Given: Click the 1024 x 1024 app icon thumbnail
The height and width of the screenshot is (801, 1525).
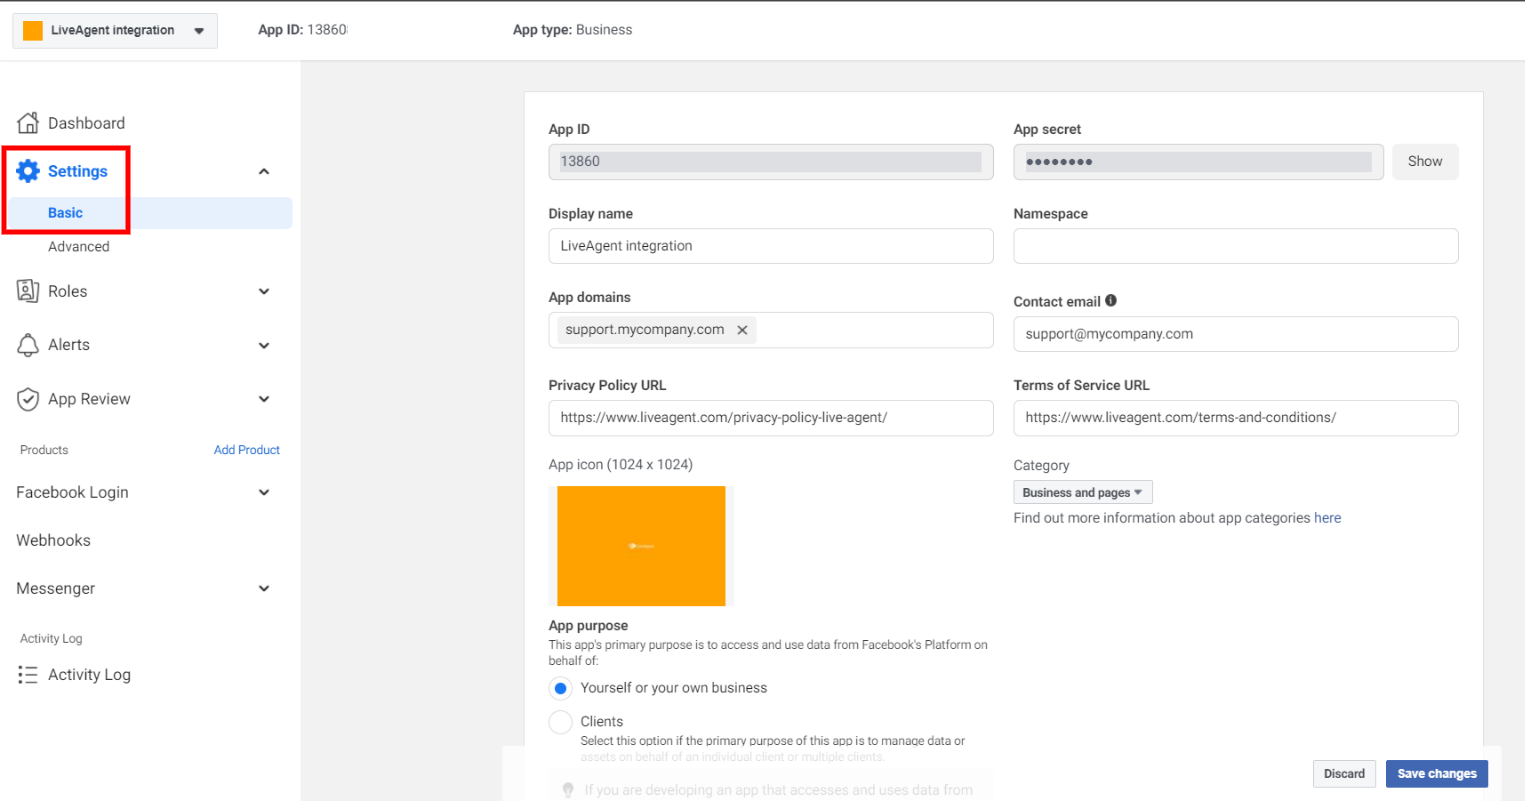Looking at the screenshot, I should tap(641, 546).
